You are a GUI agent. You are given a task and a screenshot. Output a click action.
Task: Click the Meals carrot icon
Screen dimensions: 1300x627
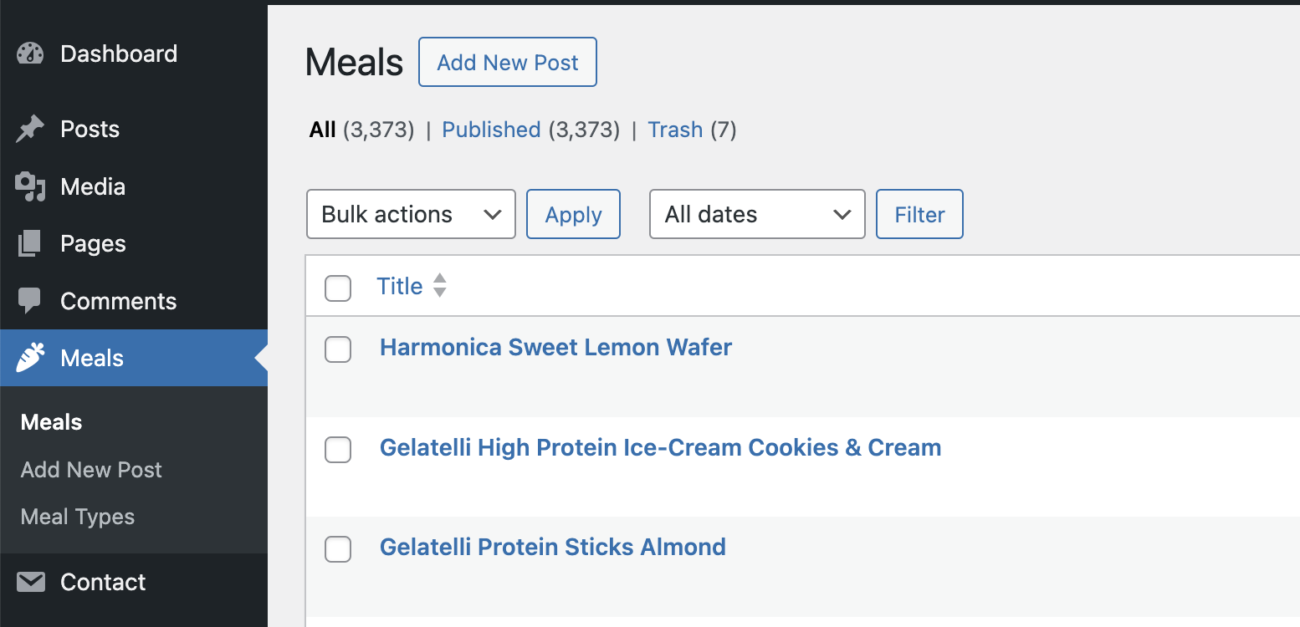click(30, 358)
